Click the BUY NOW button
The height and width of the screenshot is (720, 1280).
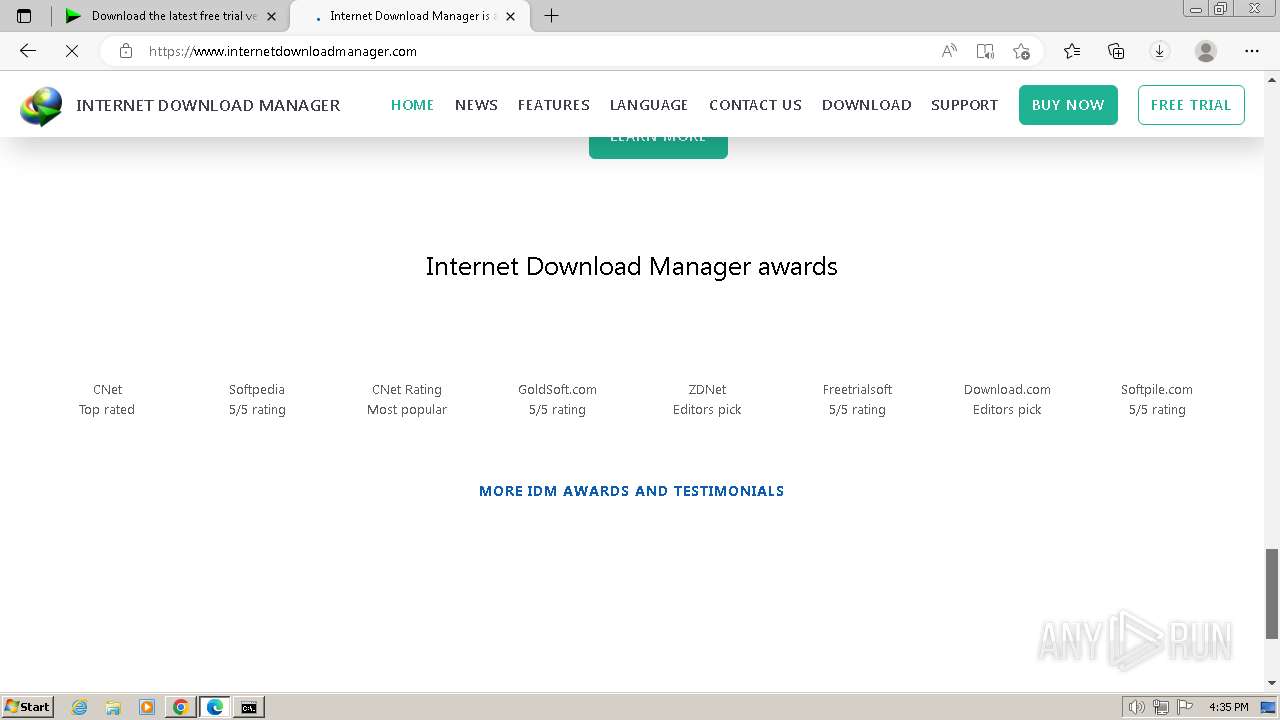pos(1068,105)
